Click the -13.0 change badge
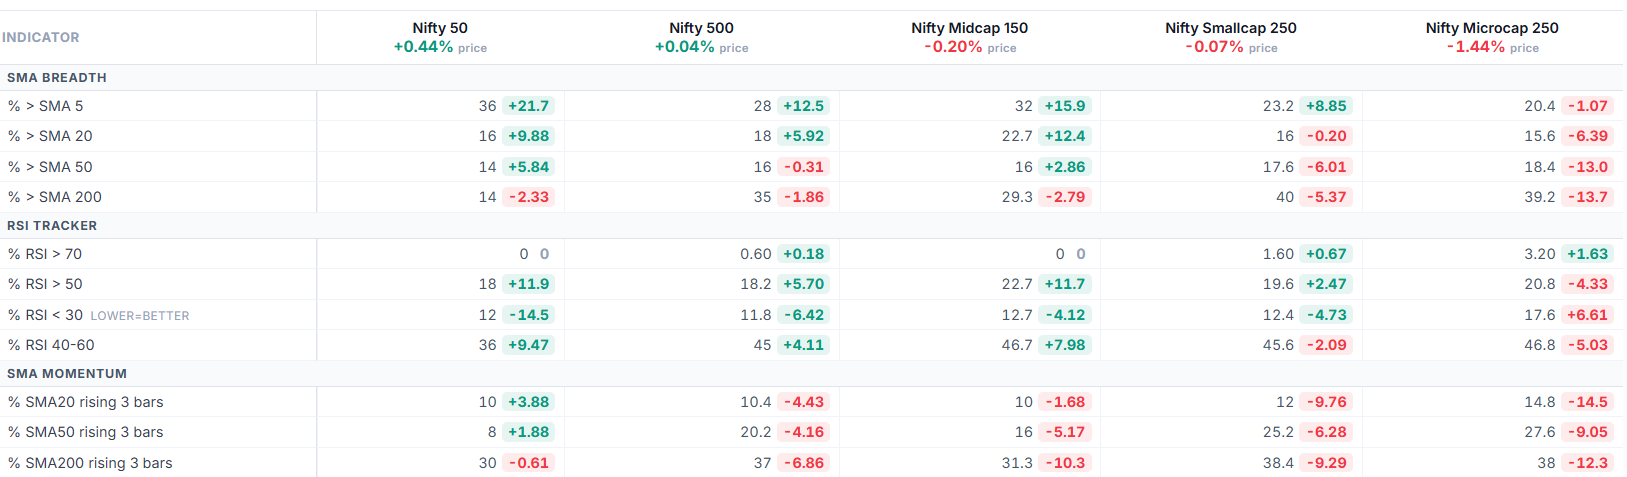 coord(1587,167)
